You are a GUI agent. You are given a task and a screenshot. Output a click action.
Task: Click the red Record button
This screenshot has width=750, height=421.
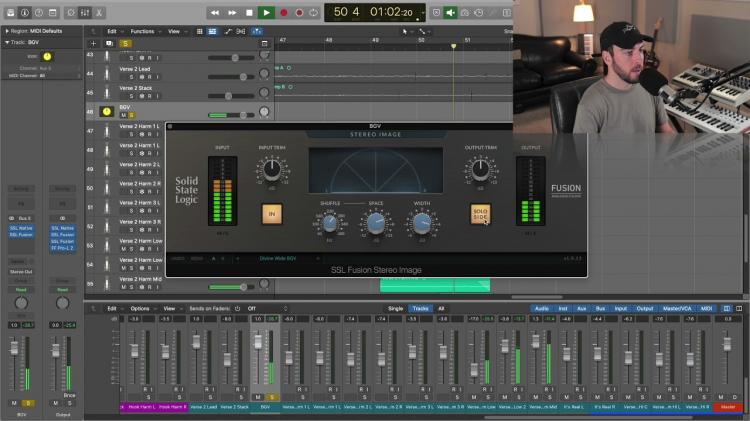click(x=284, y=12)
